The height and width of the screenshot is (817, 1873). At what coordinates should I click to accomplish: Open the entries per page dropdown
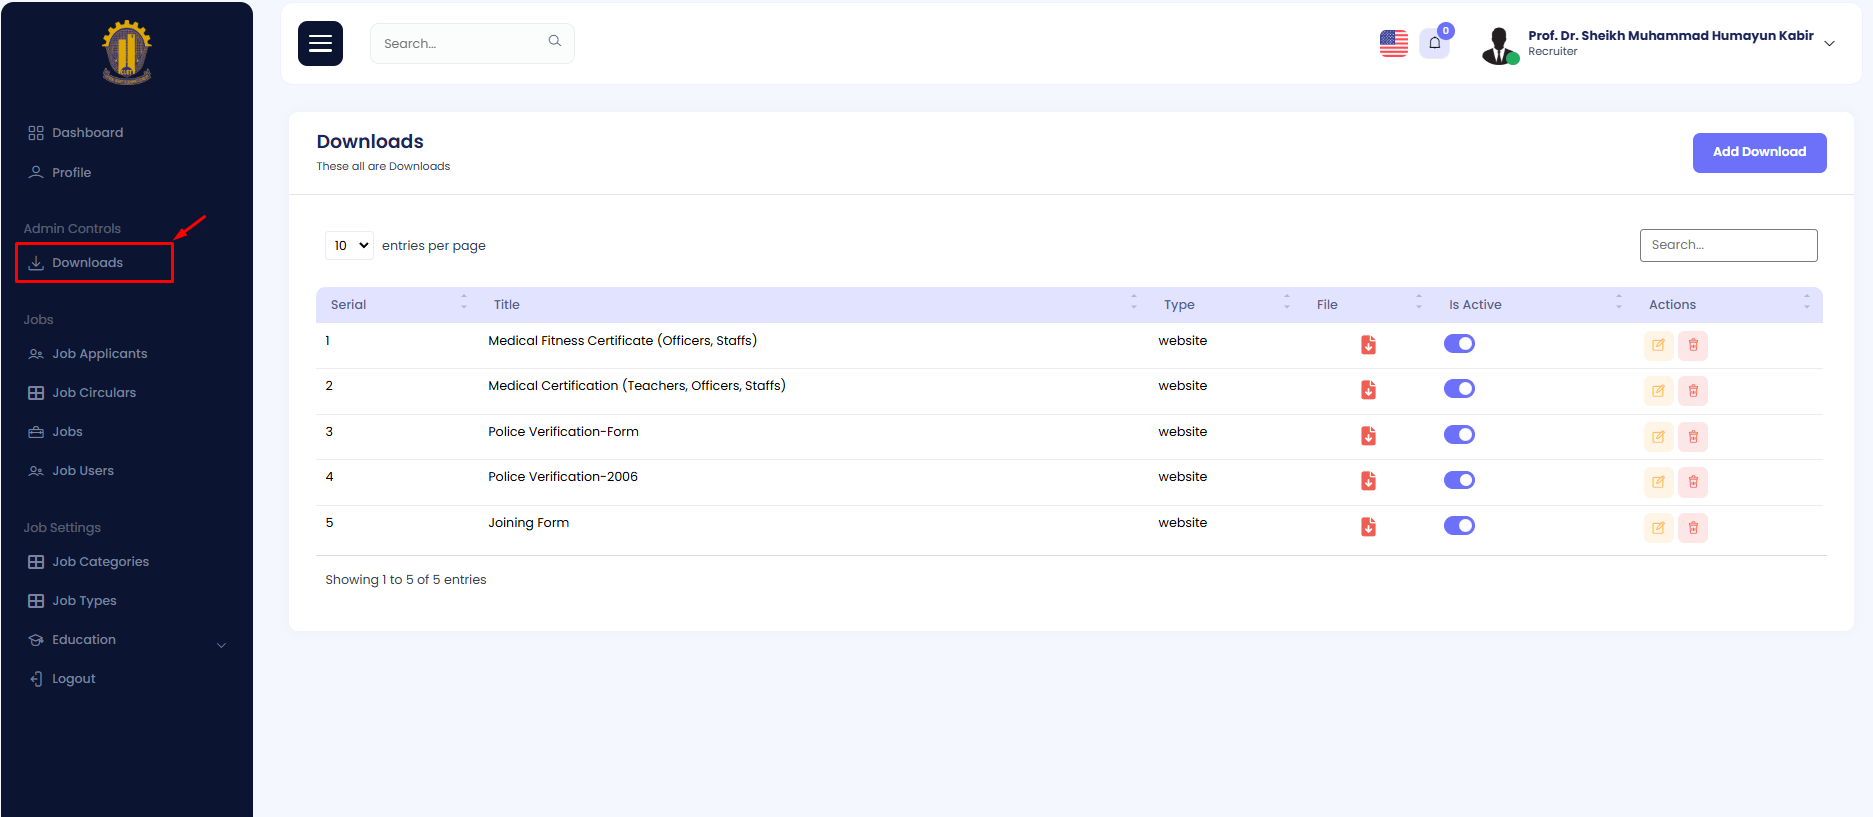point(349,246)
